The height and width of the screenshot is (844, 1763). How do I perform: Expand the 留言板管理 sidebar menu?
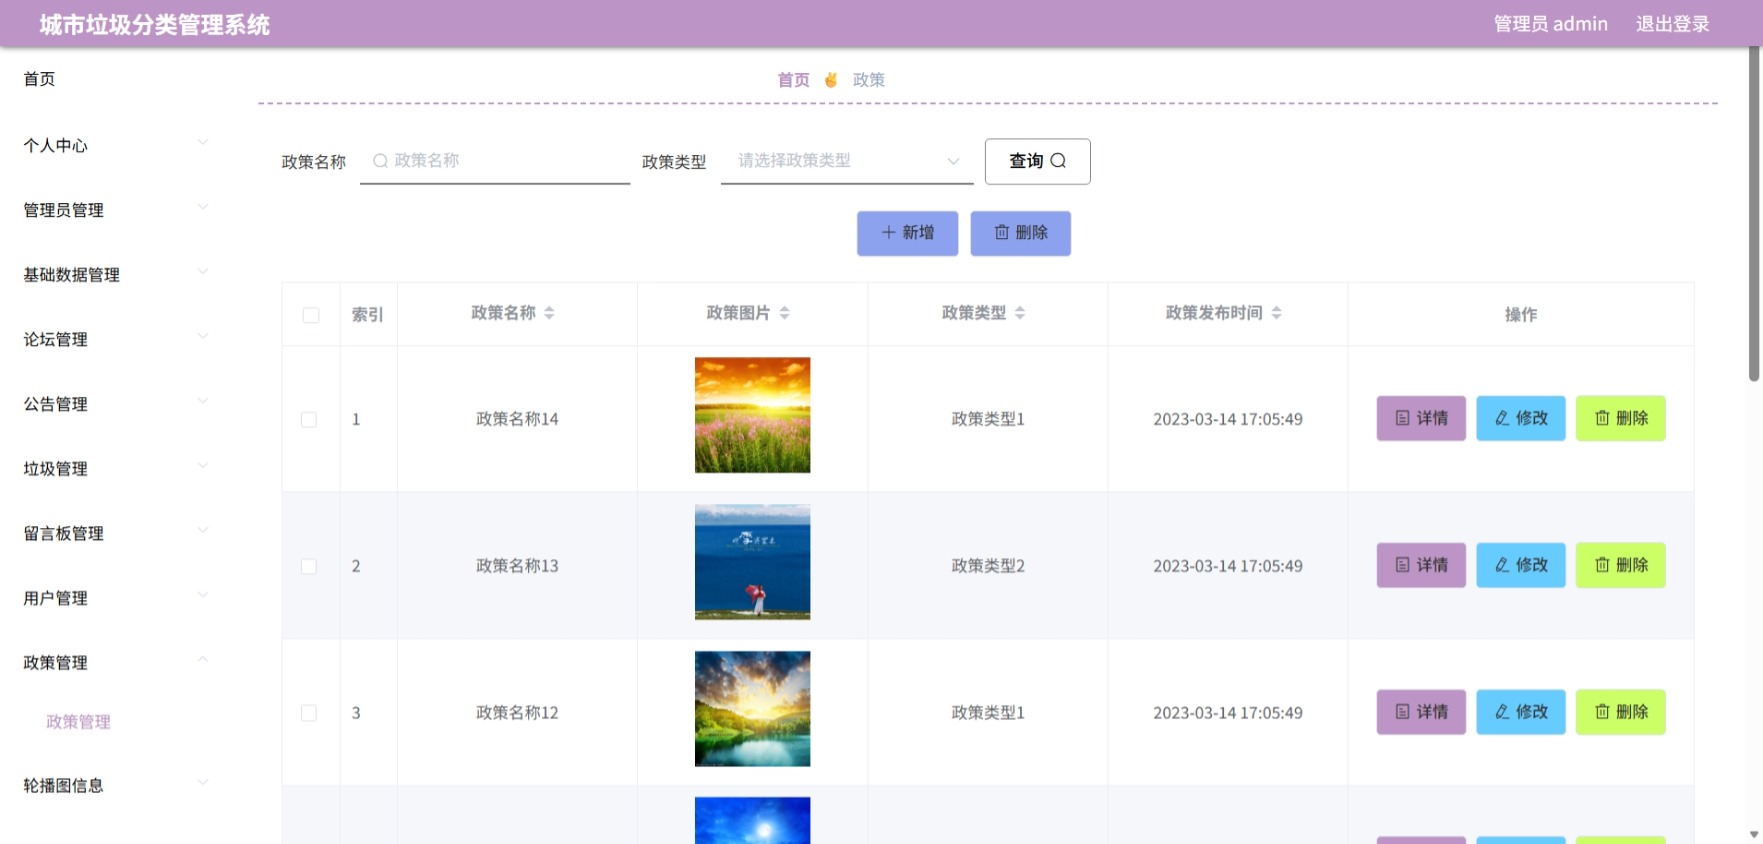pos(115,533)
